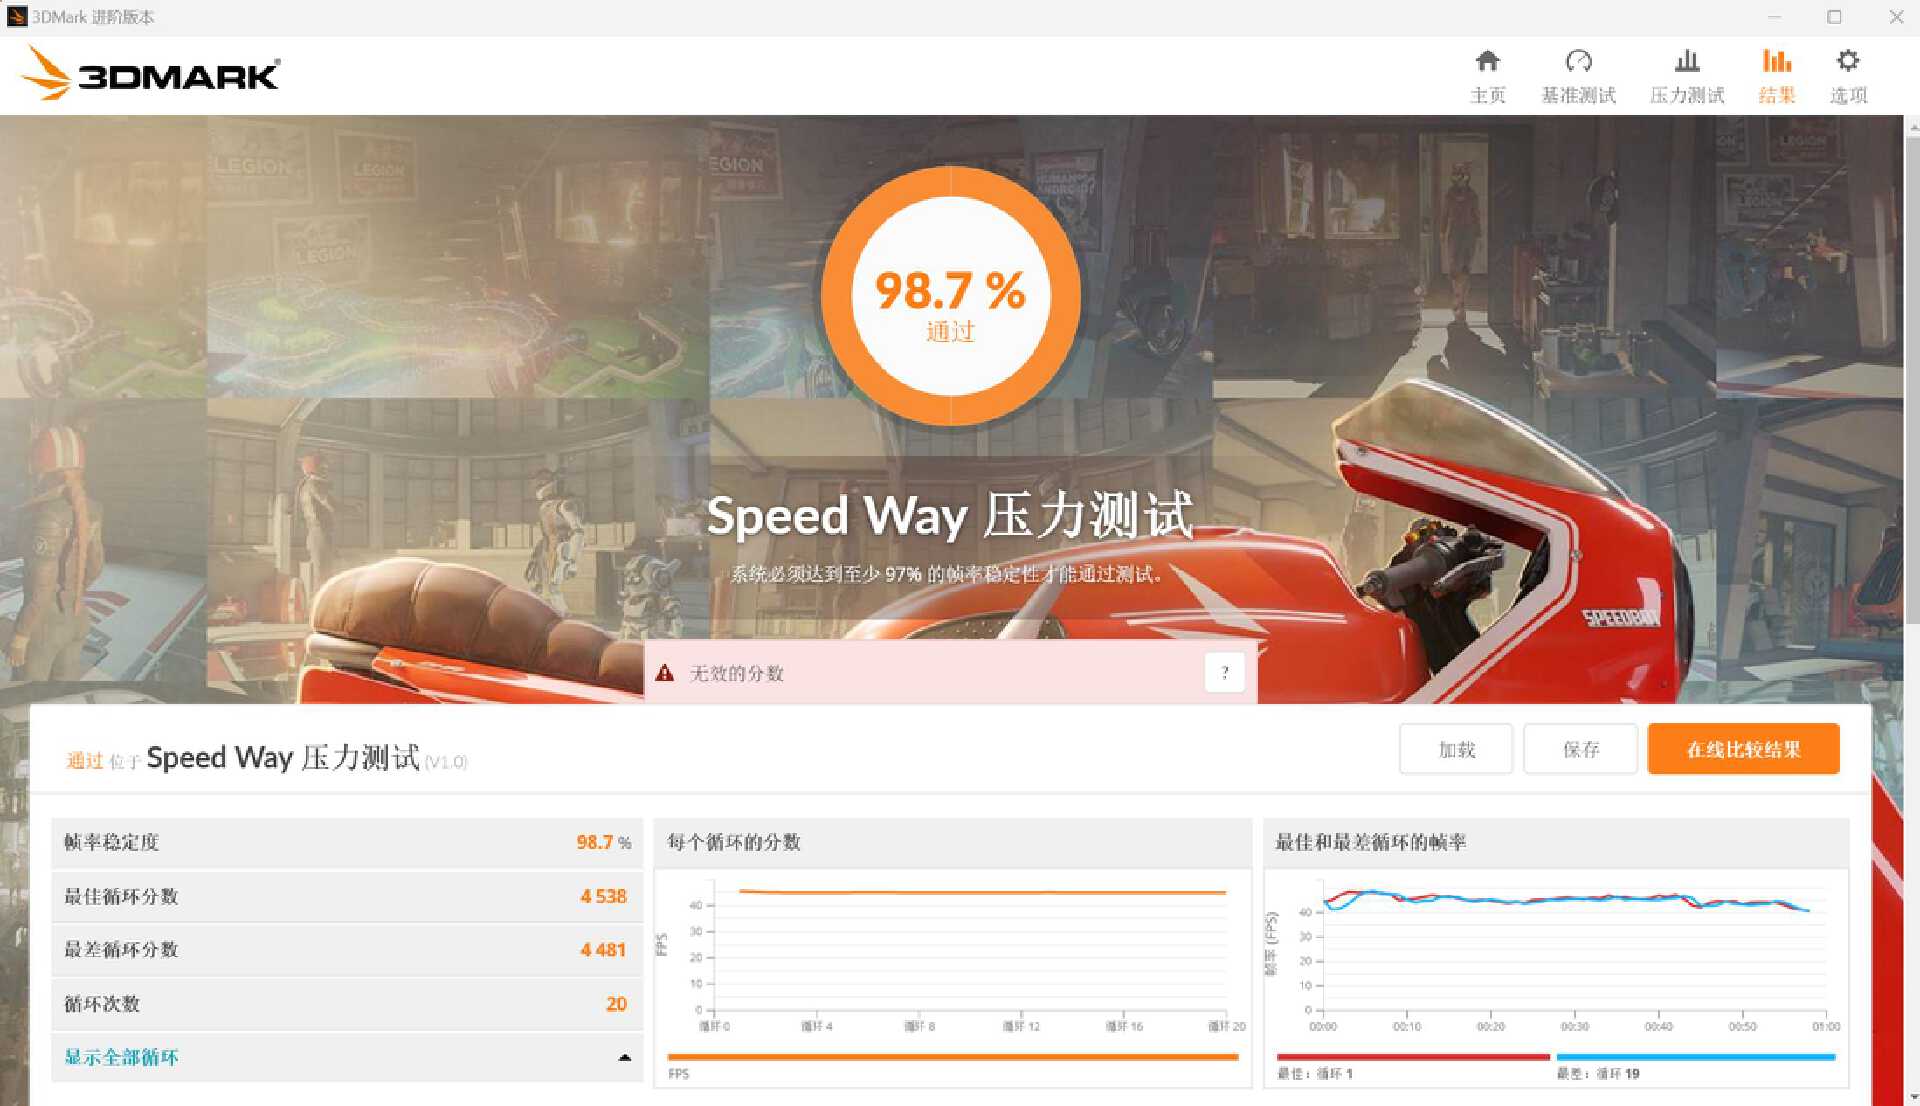Collapse the loop list arrow

point(625,1057)
